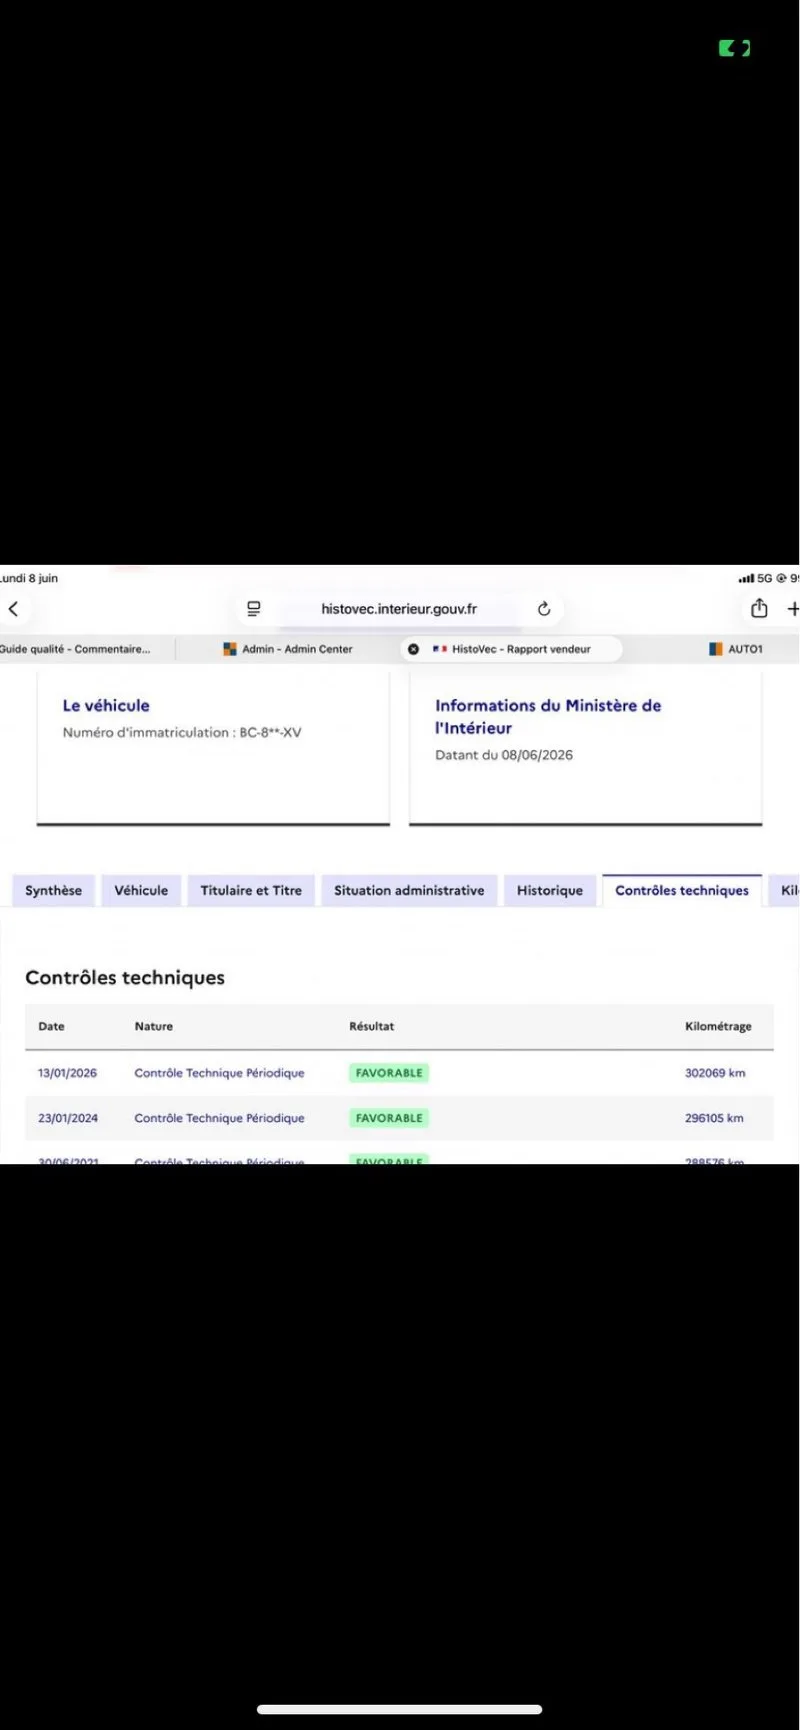
Task: Open the Historique tab
Action: [x=550, y=890]
